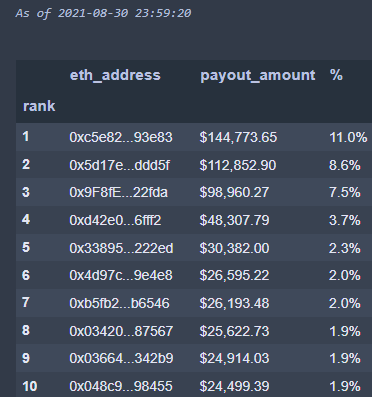Click the eth_address column header
Screen dimensions: 372x397
(x=115, y=75)
